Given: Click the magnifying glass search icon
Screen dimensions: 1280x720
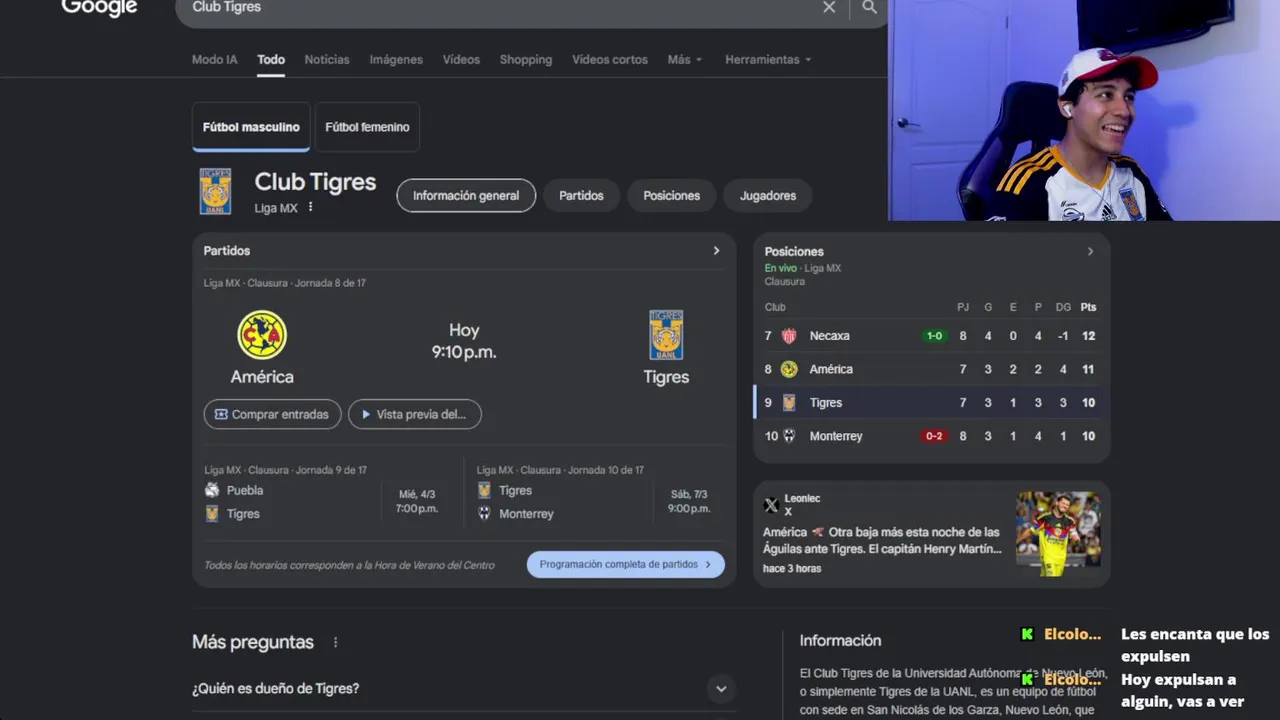Looking at the screenshot, I should click(x=869, y=7).
